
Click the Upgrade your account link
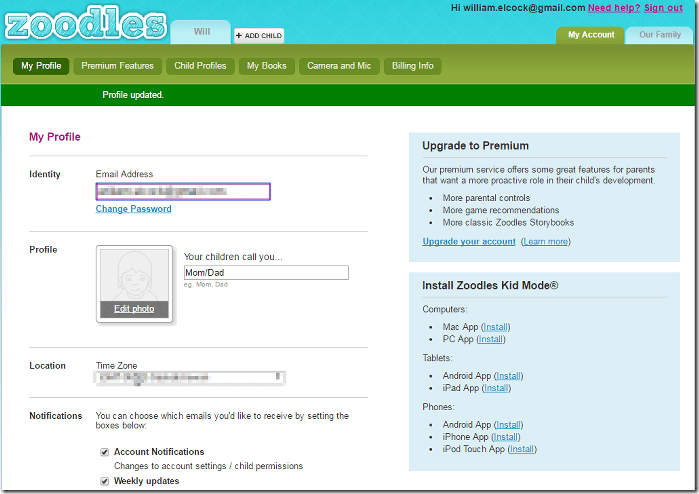[x=469, y=242]
